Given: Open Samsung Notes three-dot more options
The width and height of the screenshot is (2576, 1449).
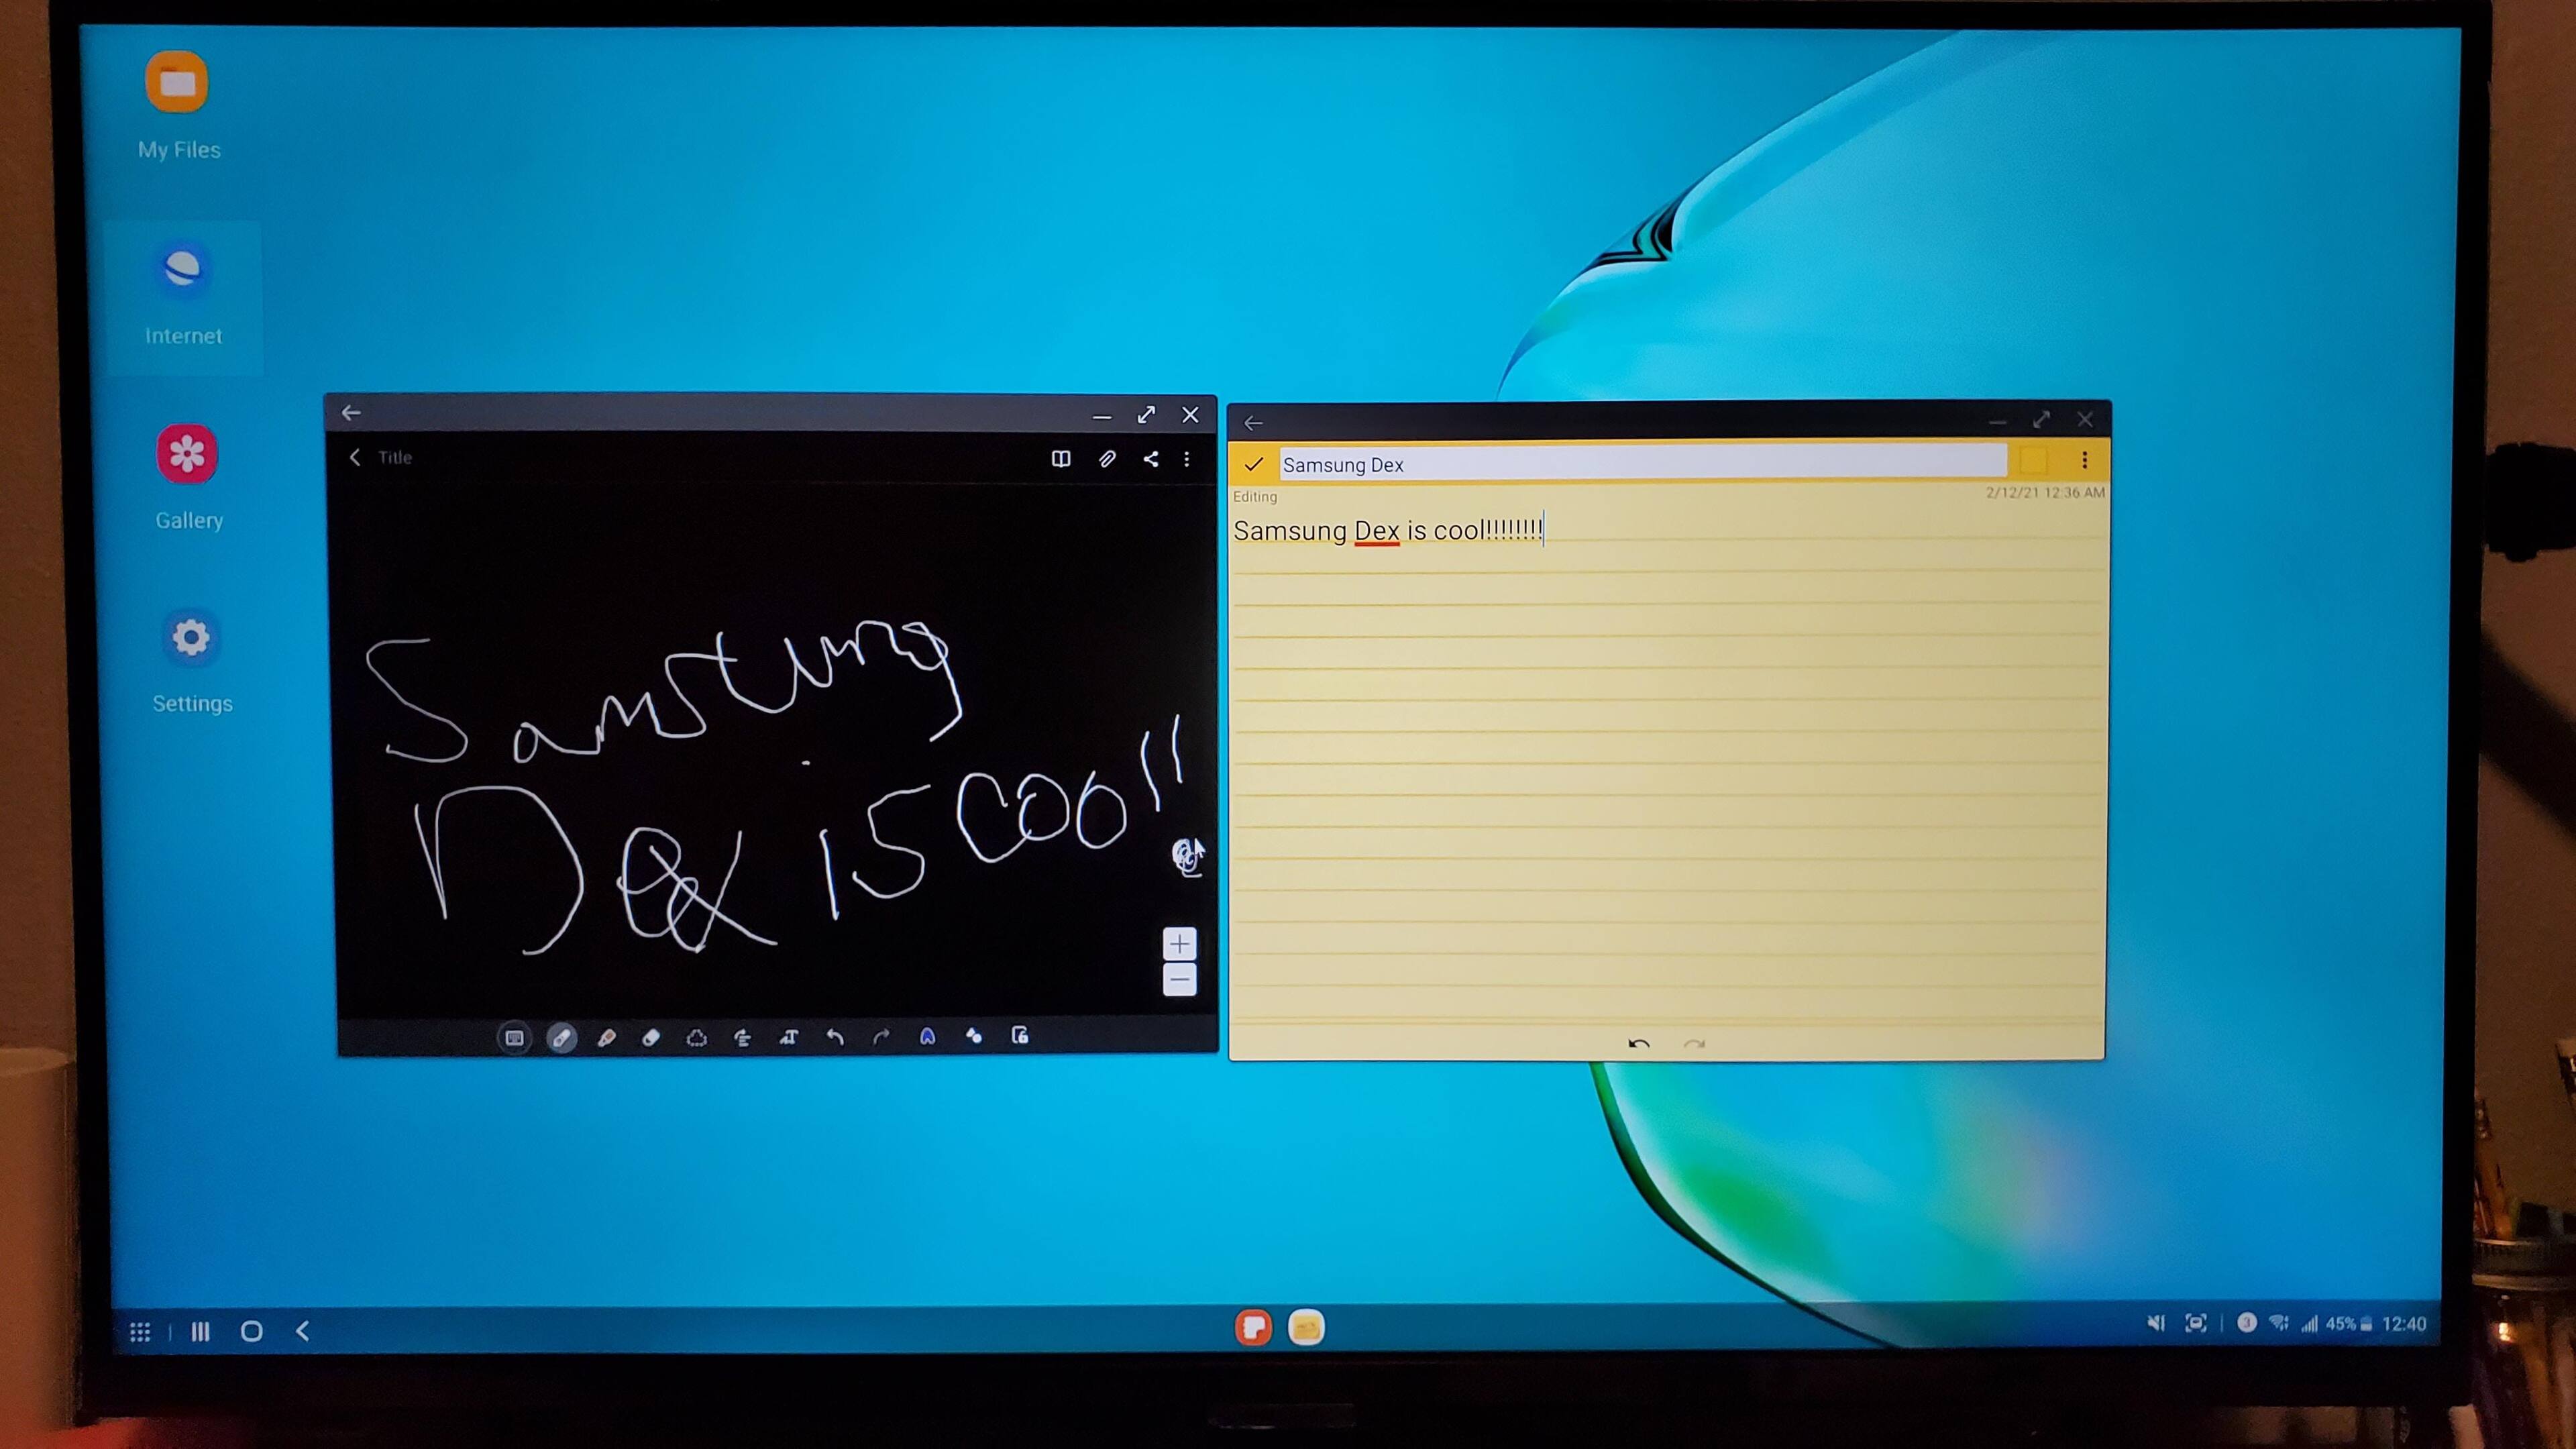Looking at the screenshot, I should click(1187, 459).
